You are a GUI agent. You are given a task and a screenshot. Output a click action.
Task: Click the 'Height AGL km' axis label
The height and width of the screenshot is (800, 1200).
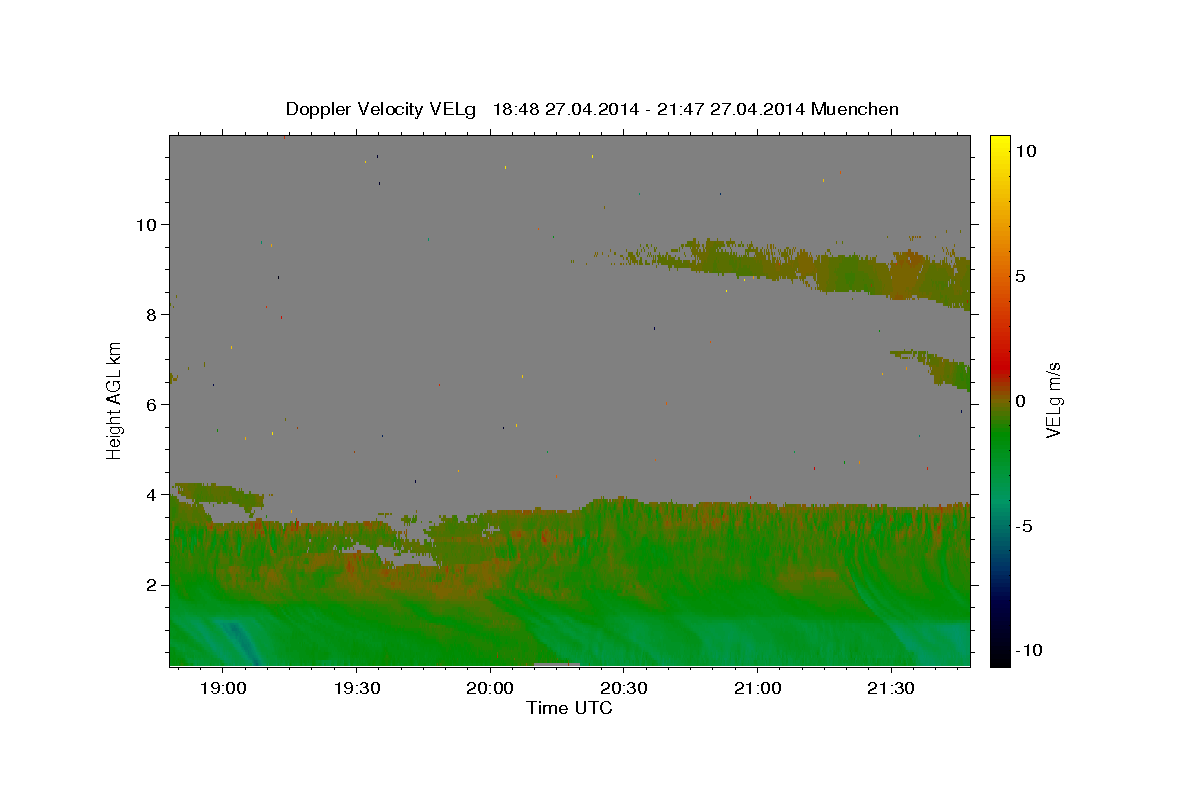pyautogui.click(x=115, y=400)
